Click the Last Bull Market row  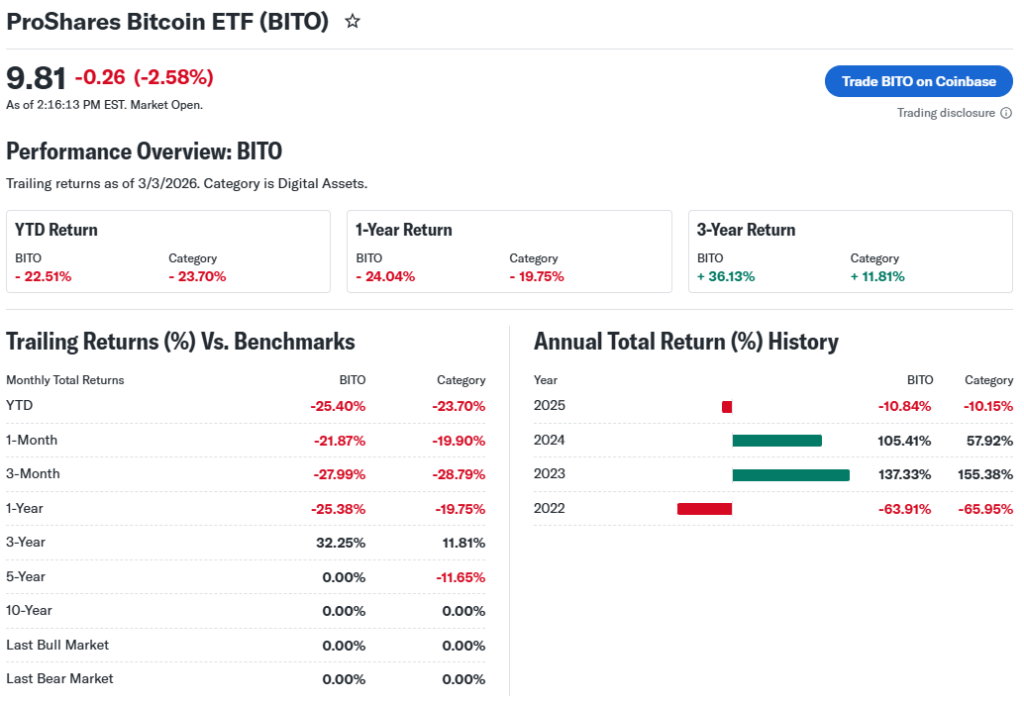(246, 645)
